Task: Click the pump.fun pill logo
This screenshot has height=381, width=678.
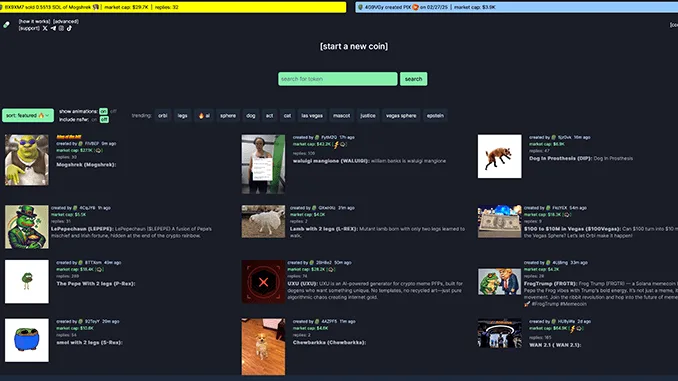Action: (x=6, y=25)
